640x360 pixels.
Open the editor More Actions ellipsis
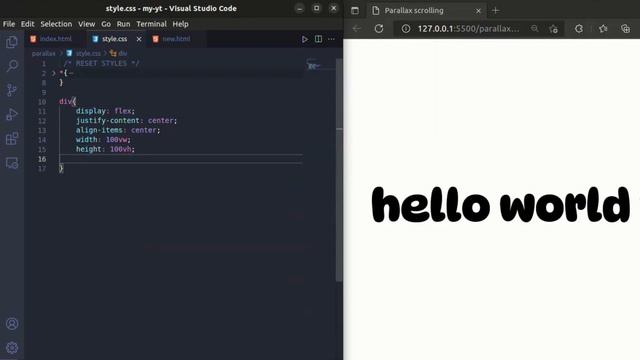tap(331, 39)
